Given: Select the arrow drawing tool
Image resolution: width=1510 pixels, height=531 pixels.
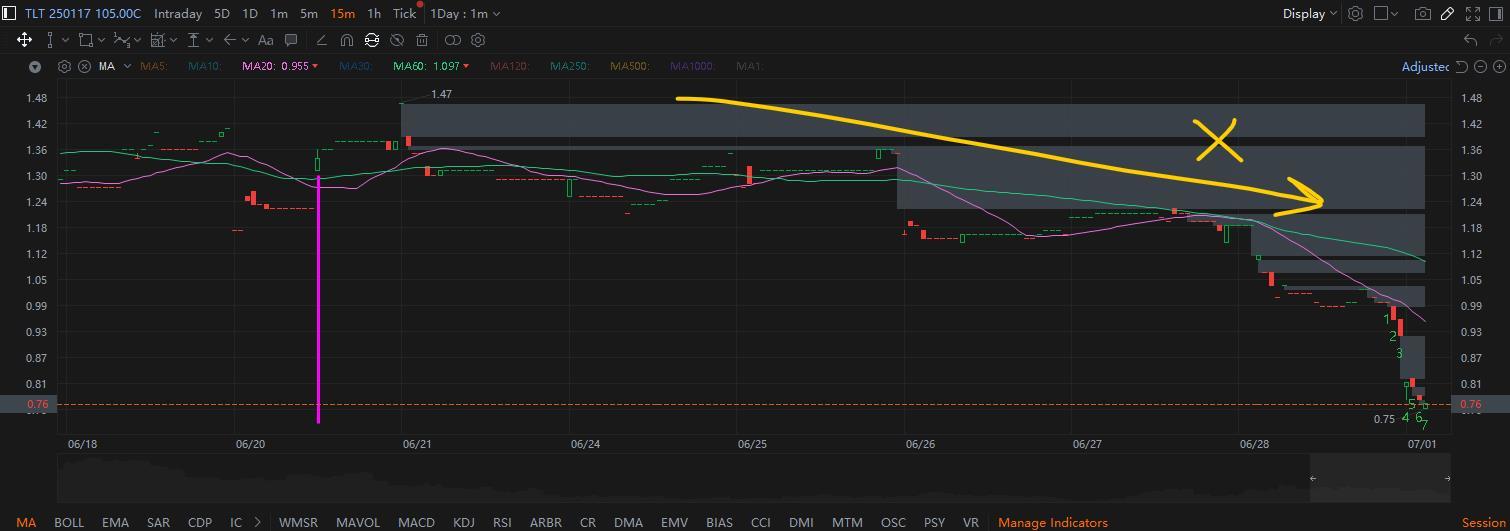Looking at the screenshot, I should point(229,40).
